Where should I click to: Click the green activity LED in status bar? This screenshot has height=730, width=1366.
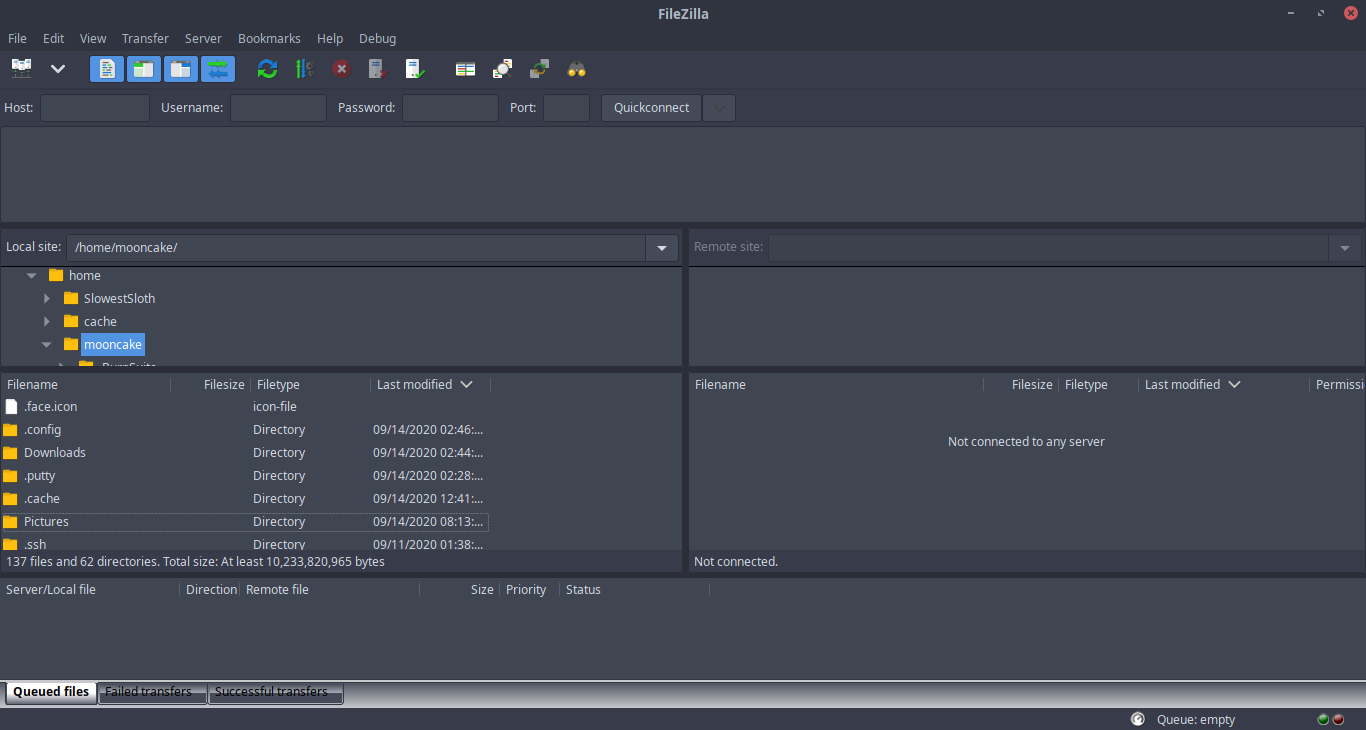click(x=1324, y=719)
